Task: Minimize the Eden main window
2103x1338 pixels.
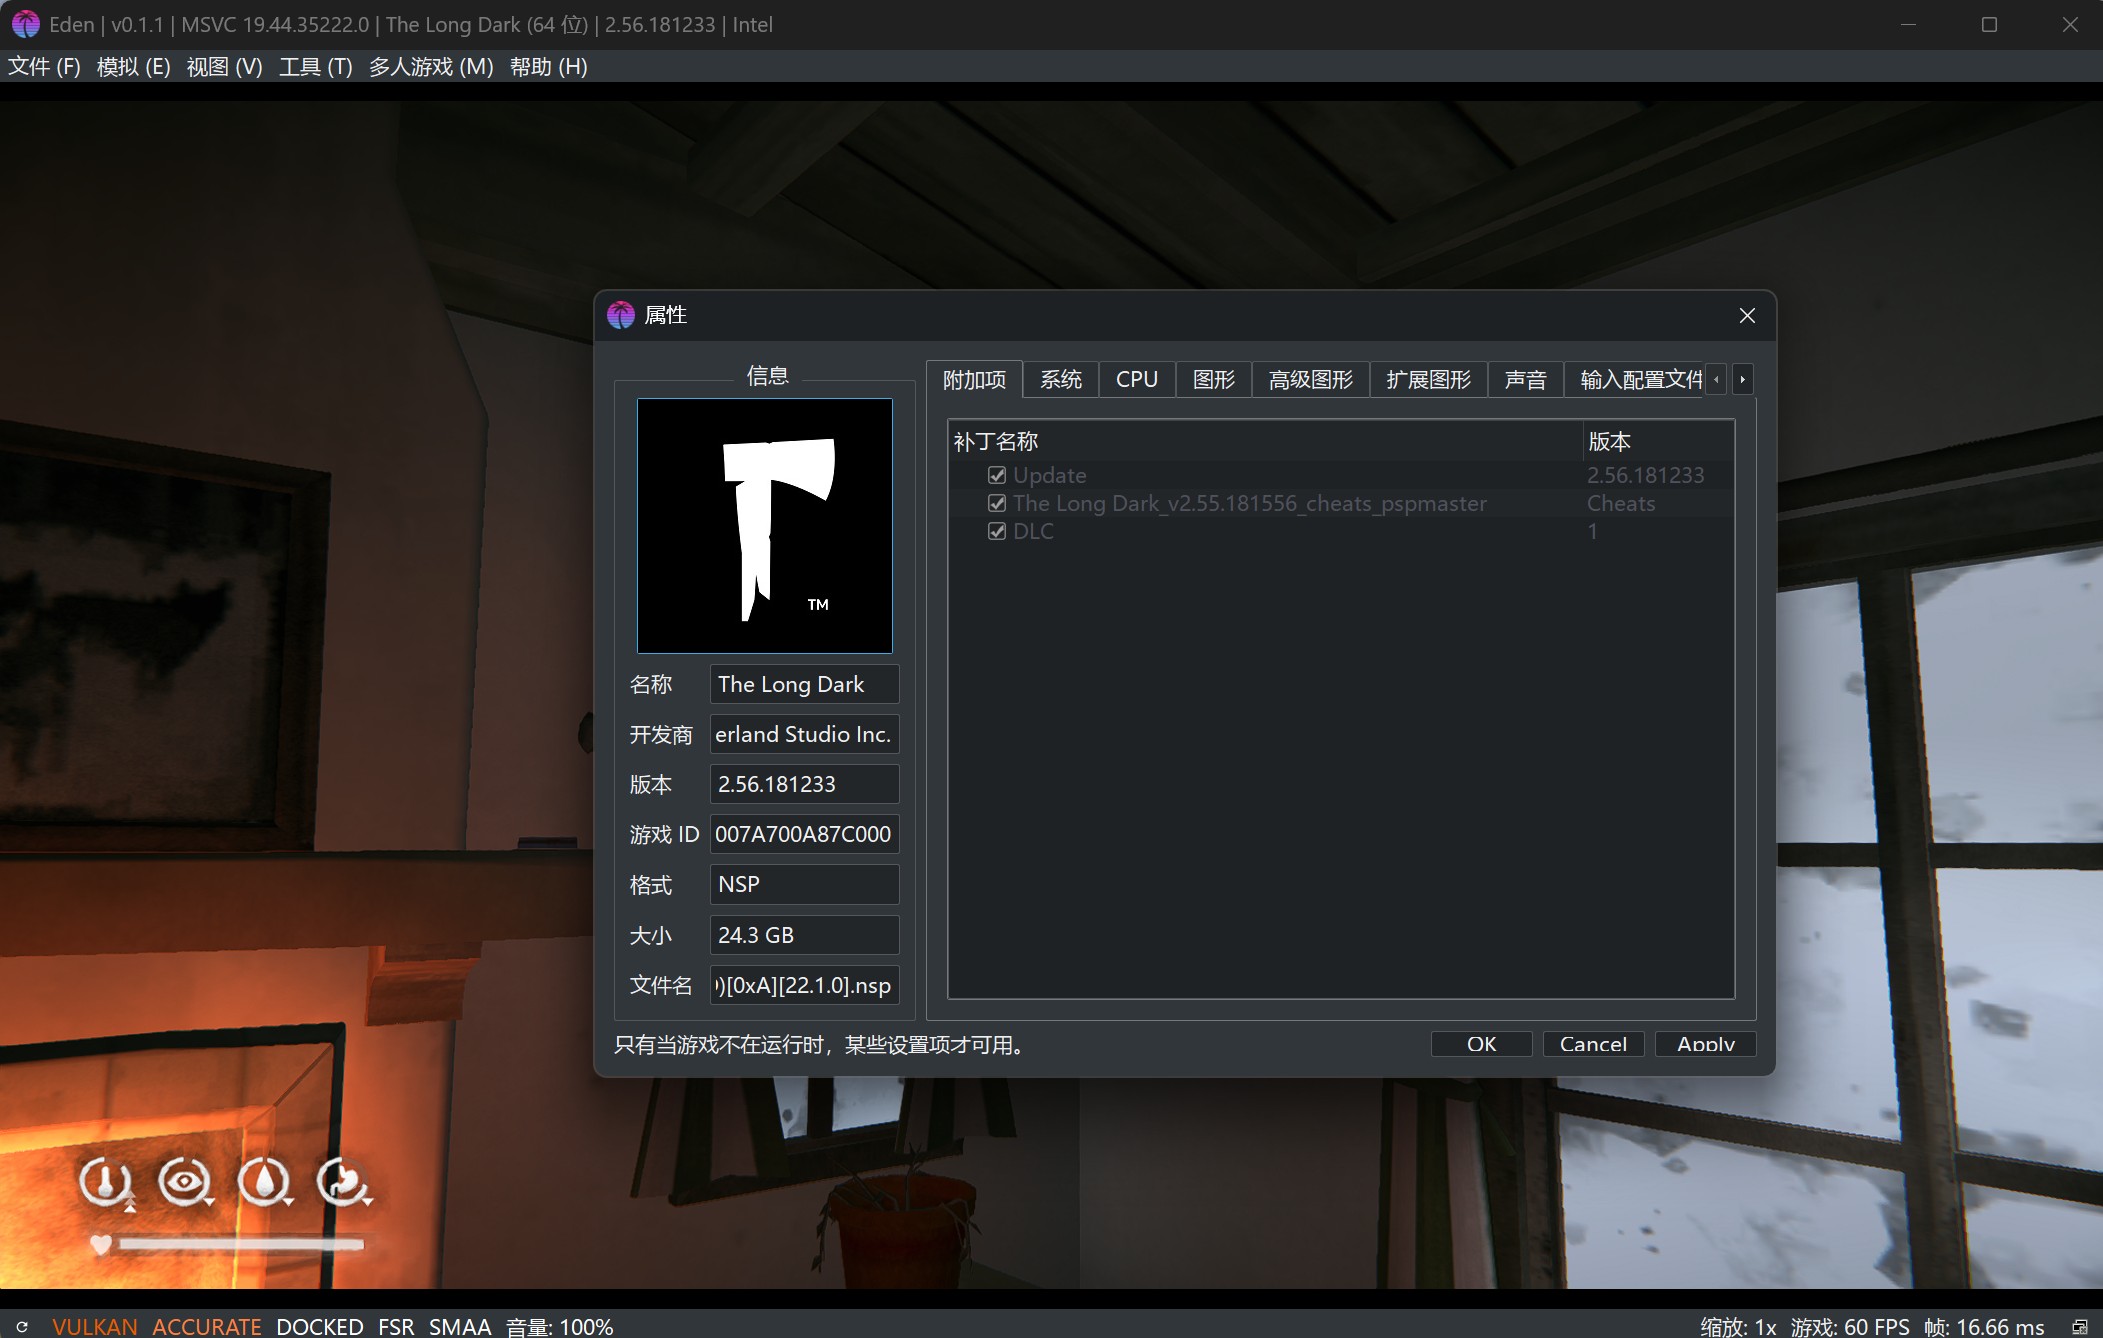Action: 1908,24
